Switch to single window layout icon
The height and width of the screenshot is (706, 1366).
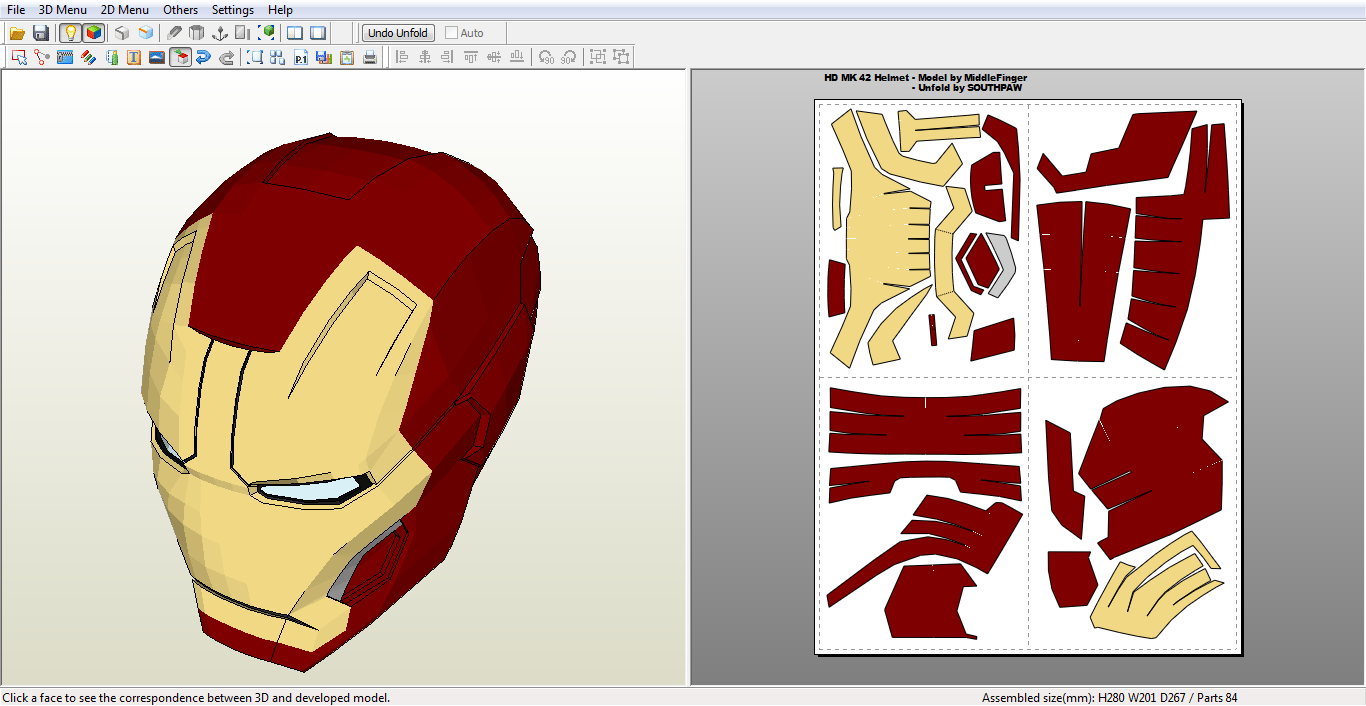pyautogui.click(x=318, y=33)
